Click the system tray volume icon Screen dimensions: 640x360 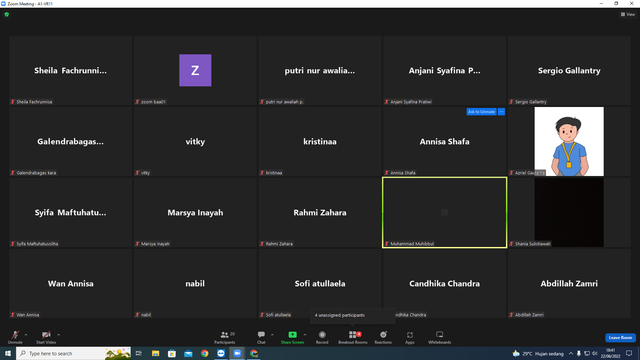pyautogui.click(x=594, y=353)
